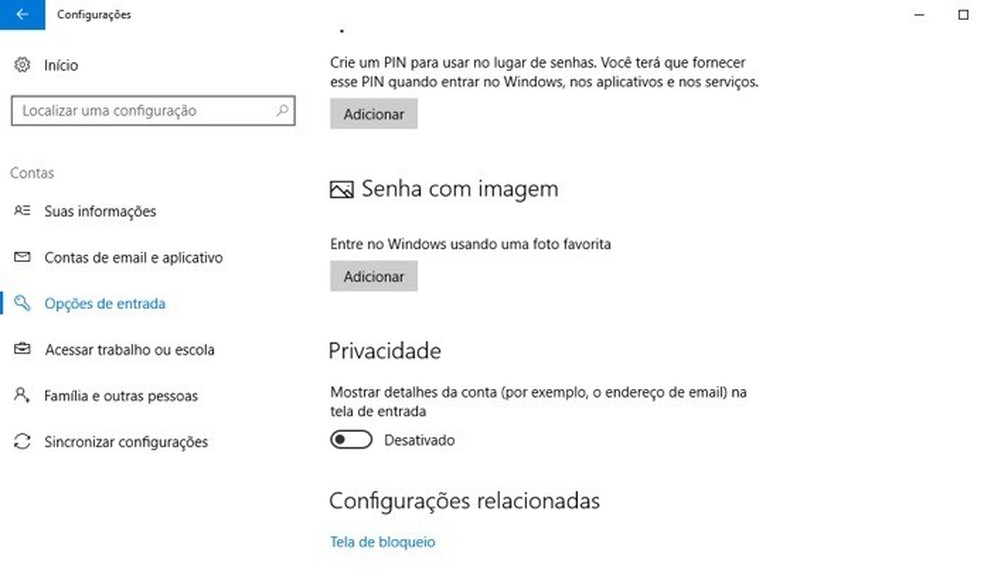This screenshot has width=984, height=576.
Task: Open Contas de email e aplicativo
Action: (133, 257)
